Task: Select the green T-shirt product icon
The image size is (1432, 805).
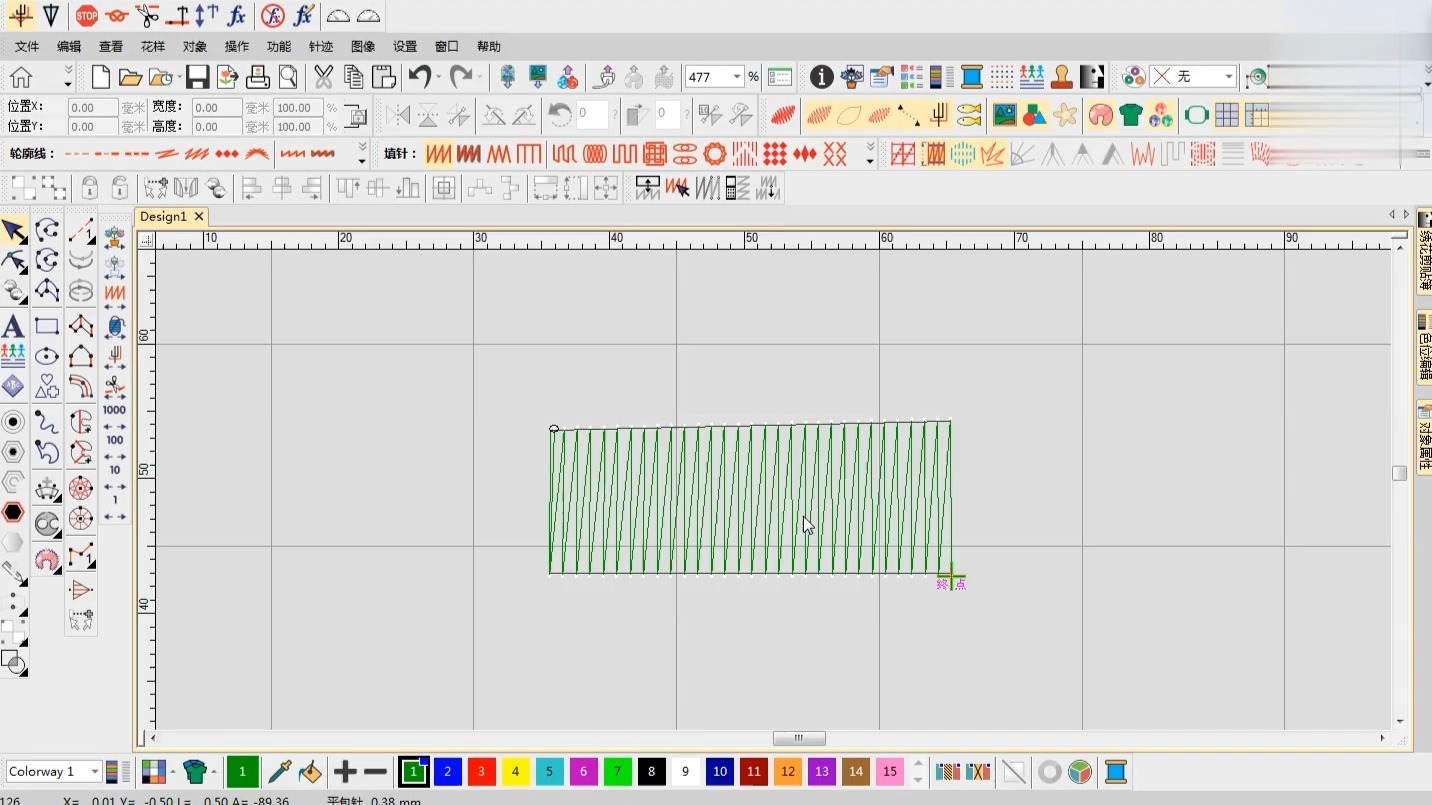Action: tap(1131, 115)
